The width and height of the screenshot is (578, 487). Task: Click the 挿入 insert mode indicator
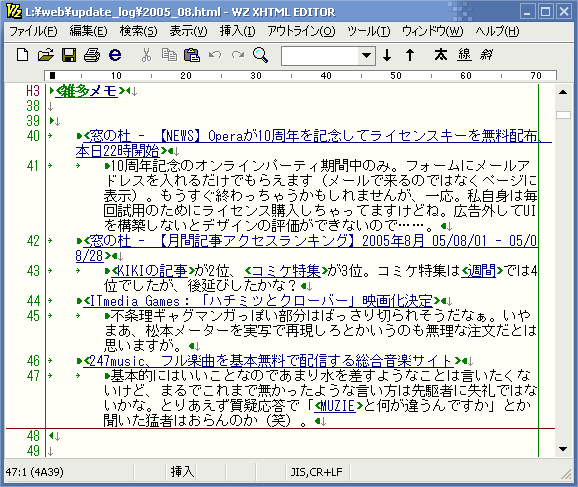182,472
